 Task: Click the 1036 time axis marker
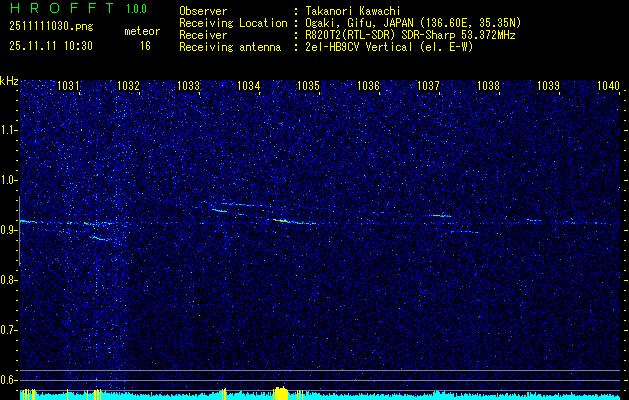(368, 85)
